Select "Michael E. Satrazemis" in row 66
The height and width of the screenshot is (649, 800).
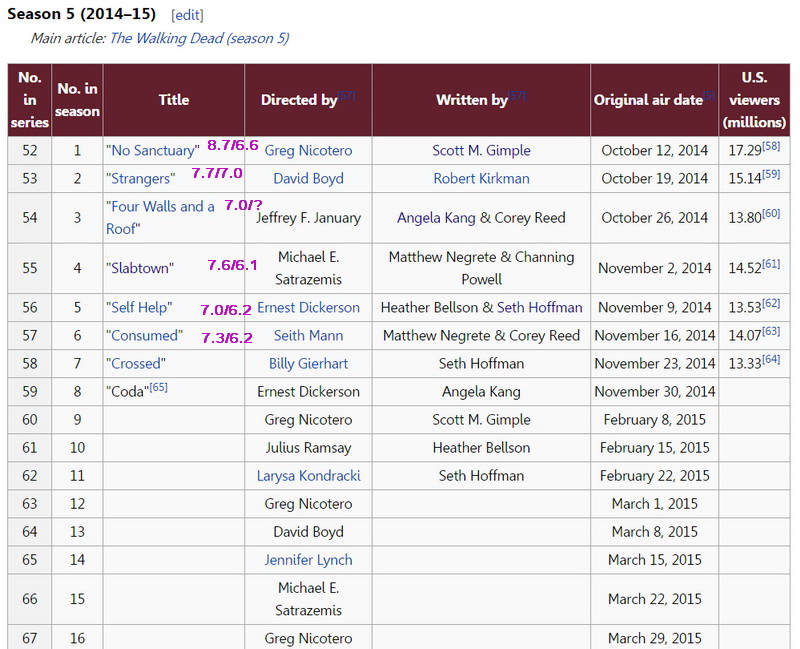click(x=308, y=599)
